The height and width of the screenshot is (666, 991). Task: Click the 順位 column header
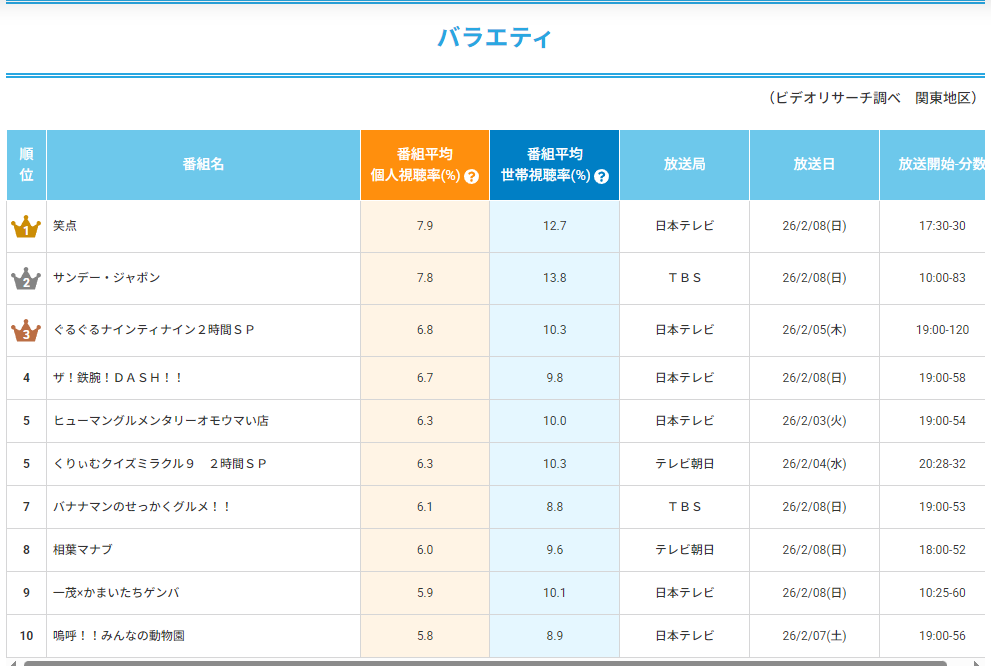(x=27, y=165)
